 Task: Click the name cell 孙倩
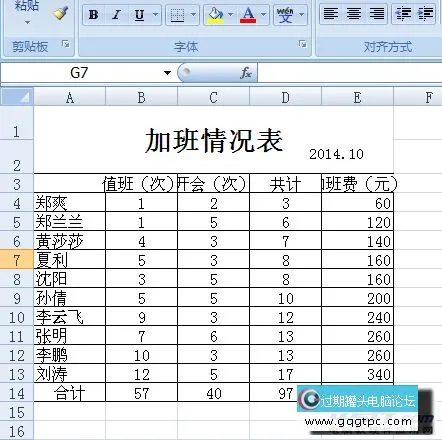(x=70, y=298)
